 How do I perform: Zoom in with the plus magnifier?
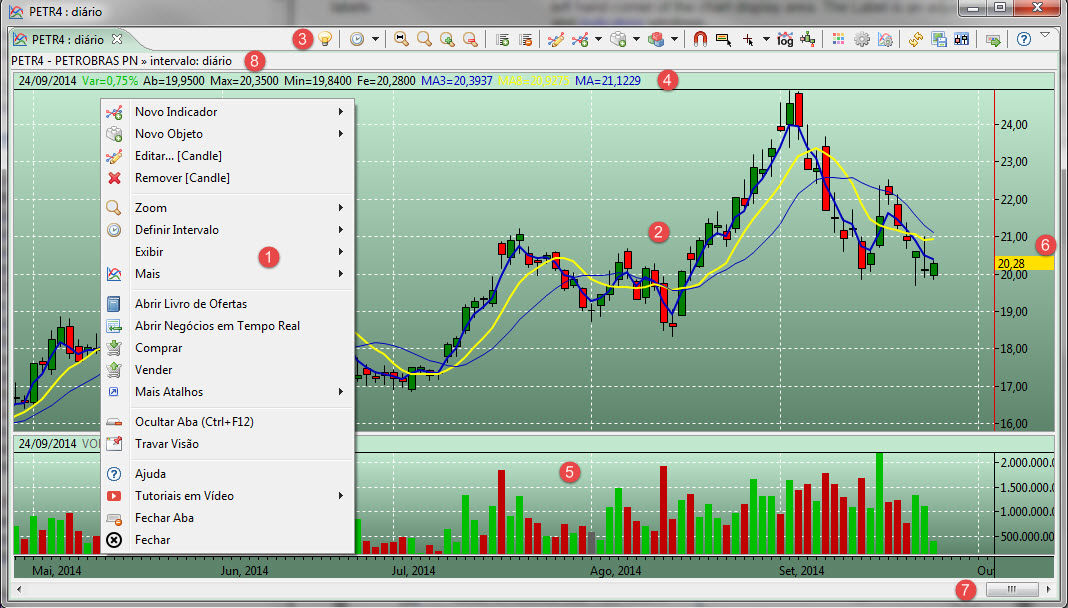447,39
